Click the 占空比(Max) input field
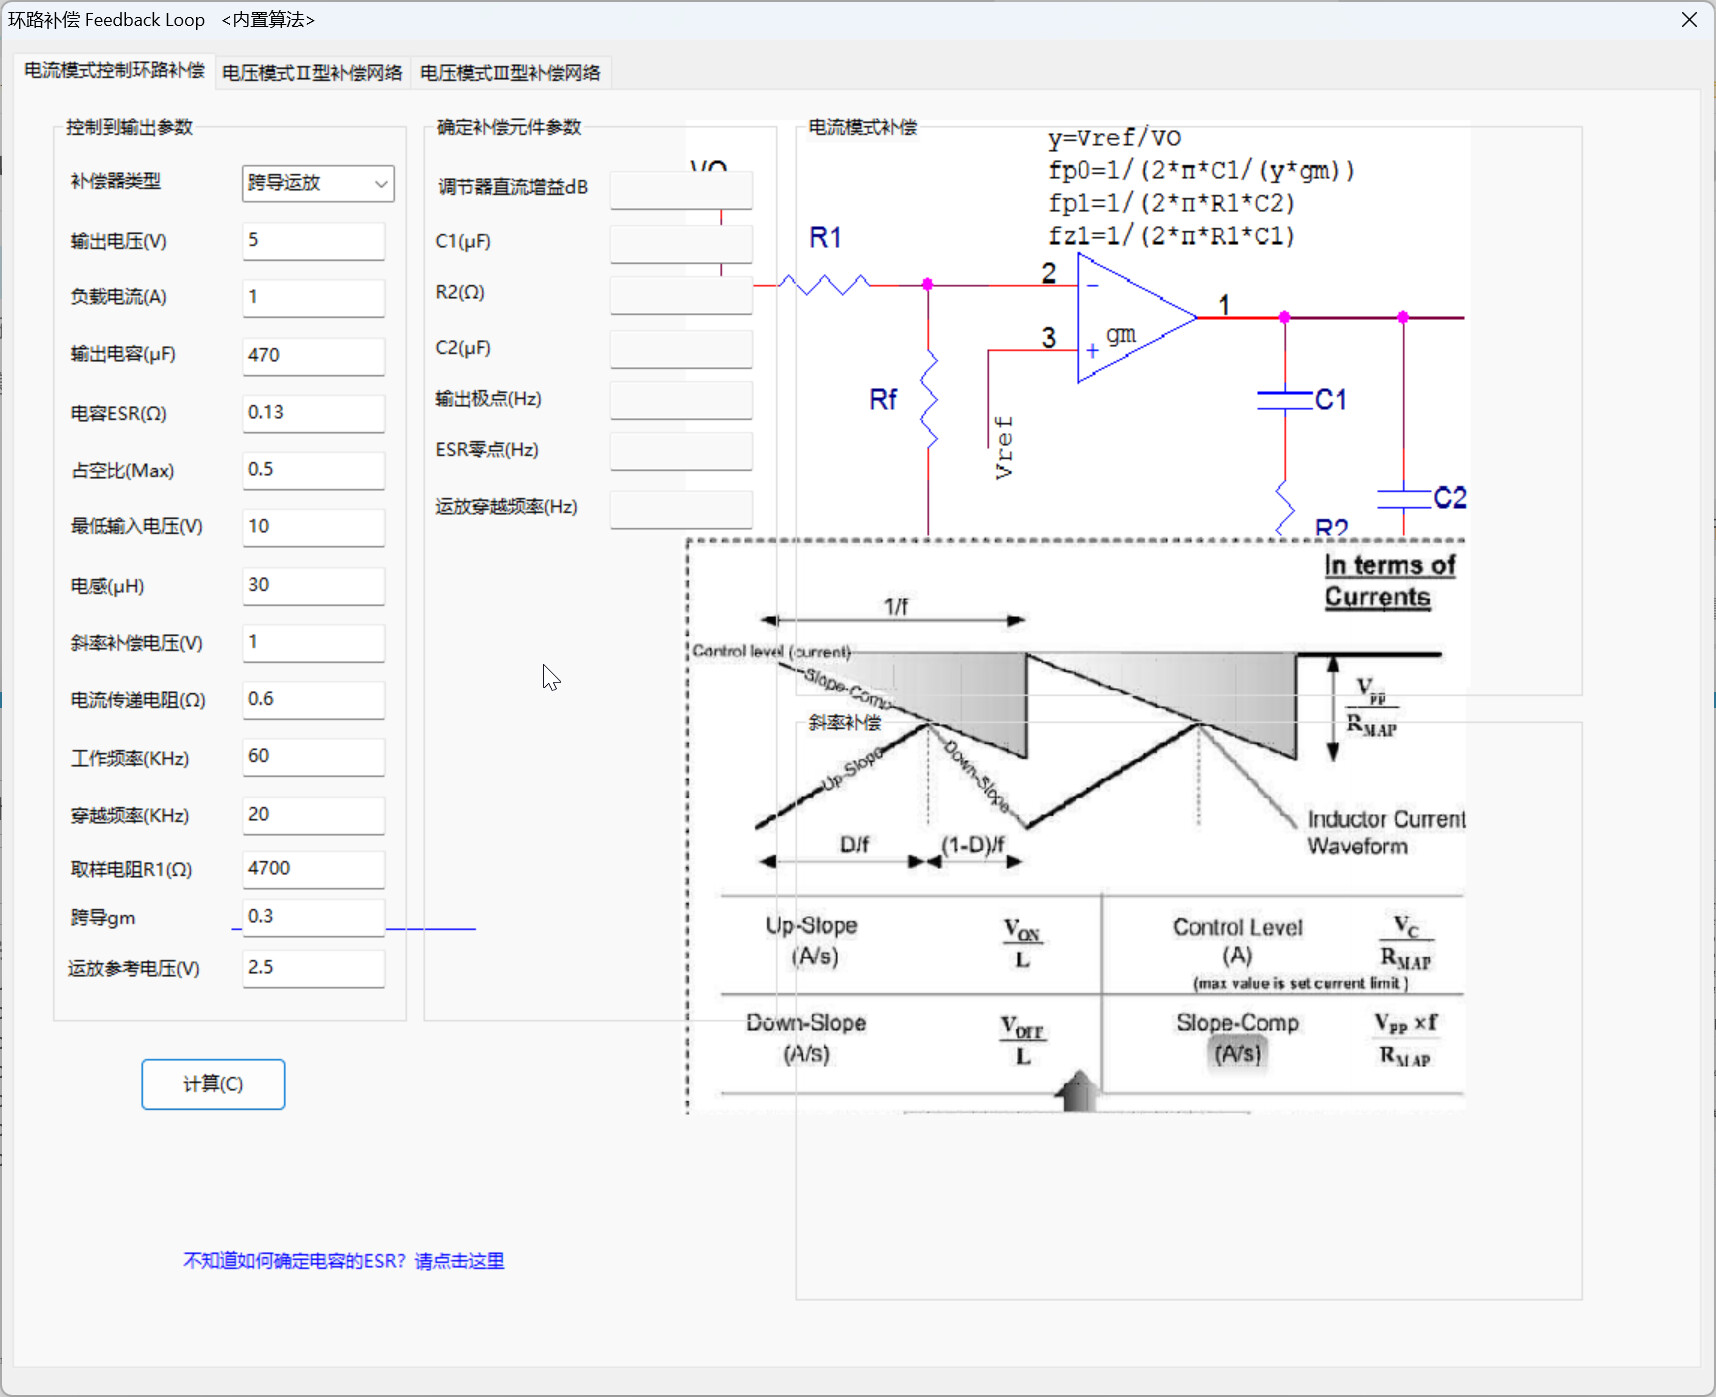The width and height of the screenshot is (1716, 1397). click(313, 470)
